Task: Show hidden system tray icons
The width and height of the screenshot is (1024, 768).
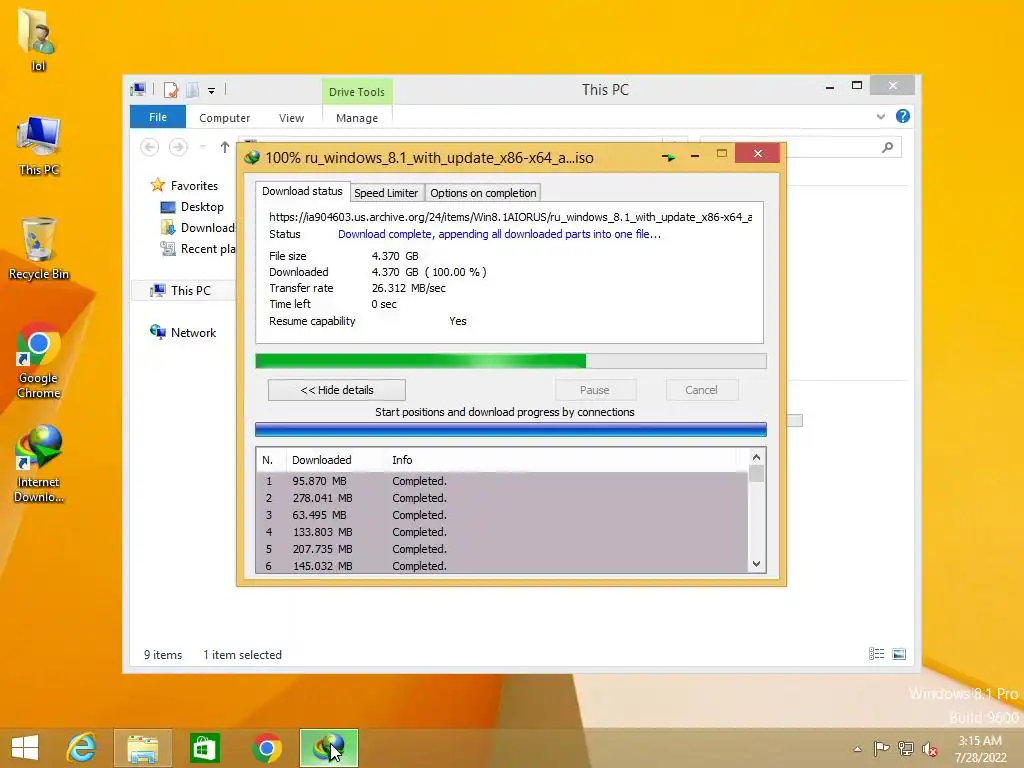Action: 857,749
